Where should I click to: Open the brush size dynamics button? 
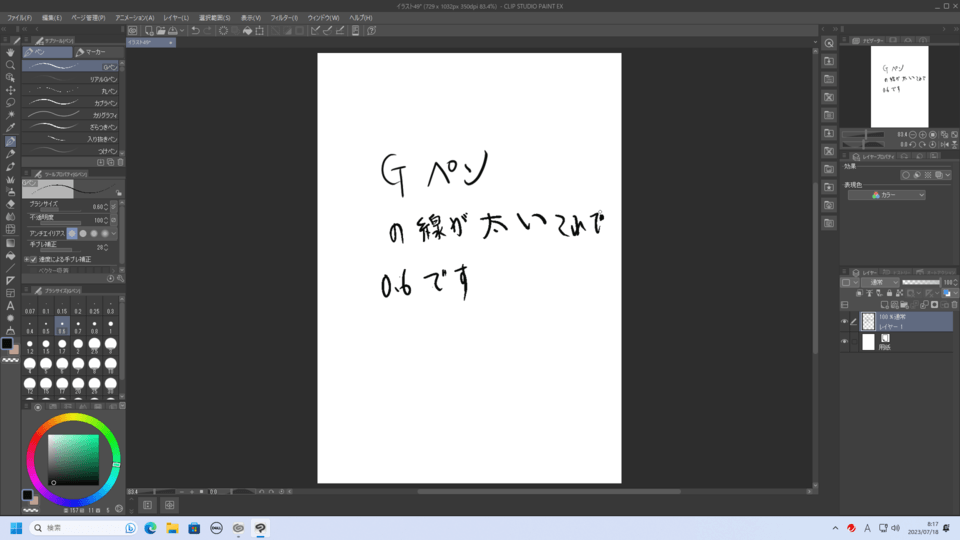pyautogui.click(x=114, y=207)
